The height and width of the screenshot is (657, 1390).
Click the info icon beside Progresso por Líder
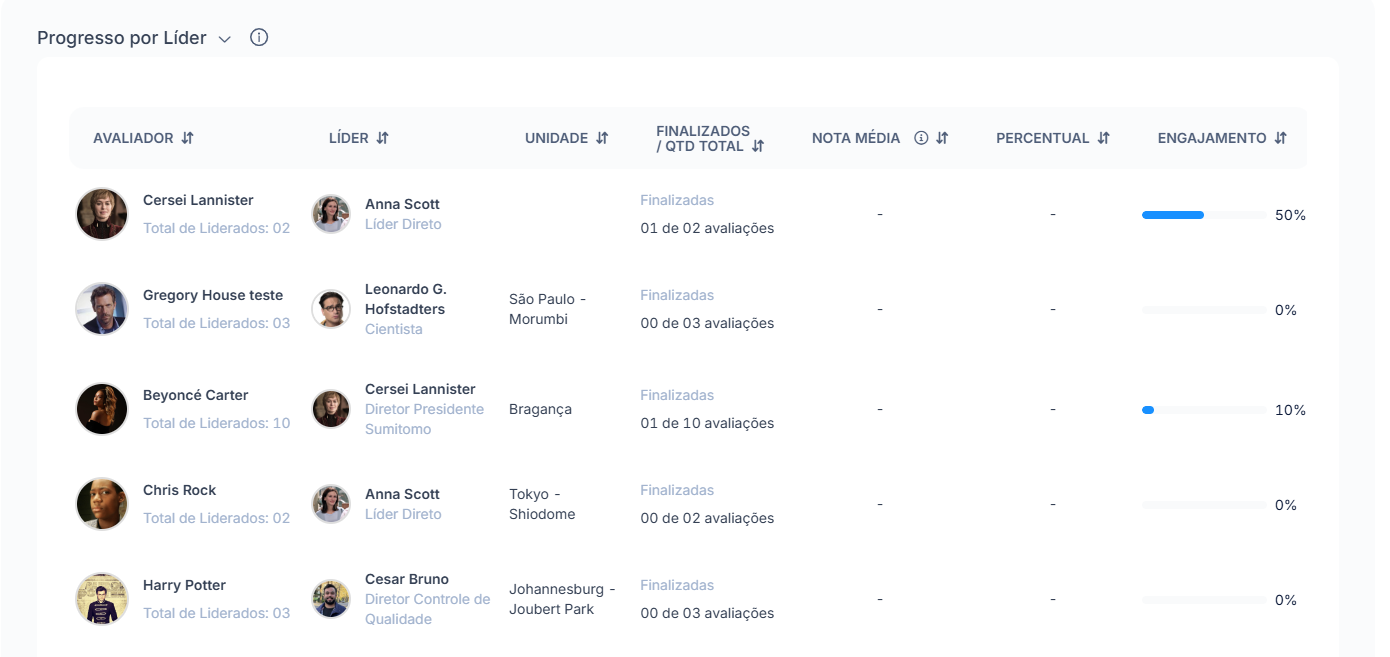coord(259,38)
